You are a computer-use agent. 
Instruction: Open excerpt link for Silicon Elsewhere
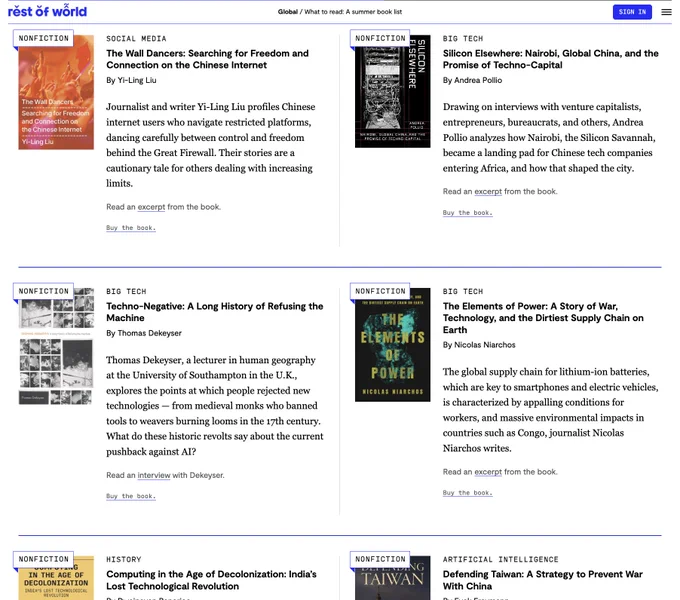pyautogui.click(x=488, y=192)
